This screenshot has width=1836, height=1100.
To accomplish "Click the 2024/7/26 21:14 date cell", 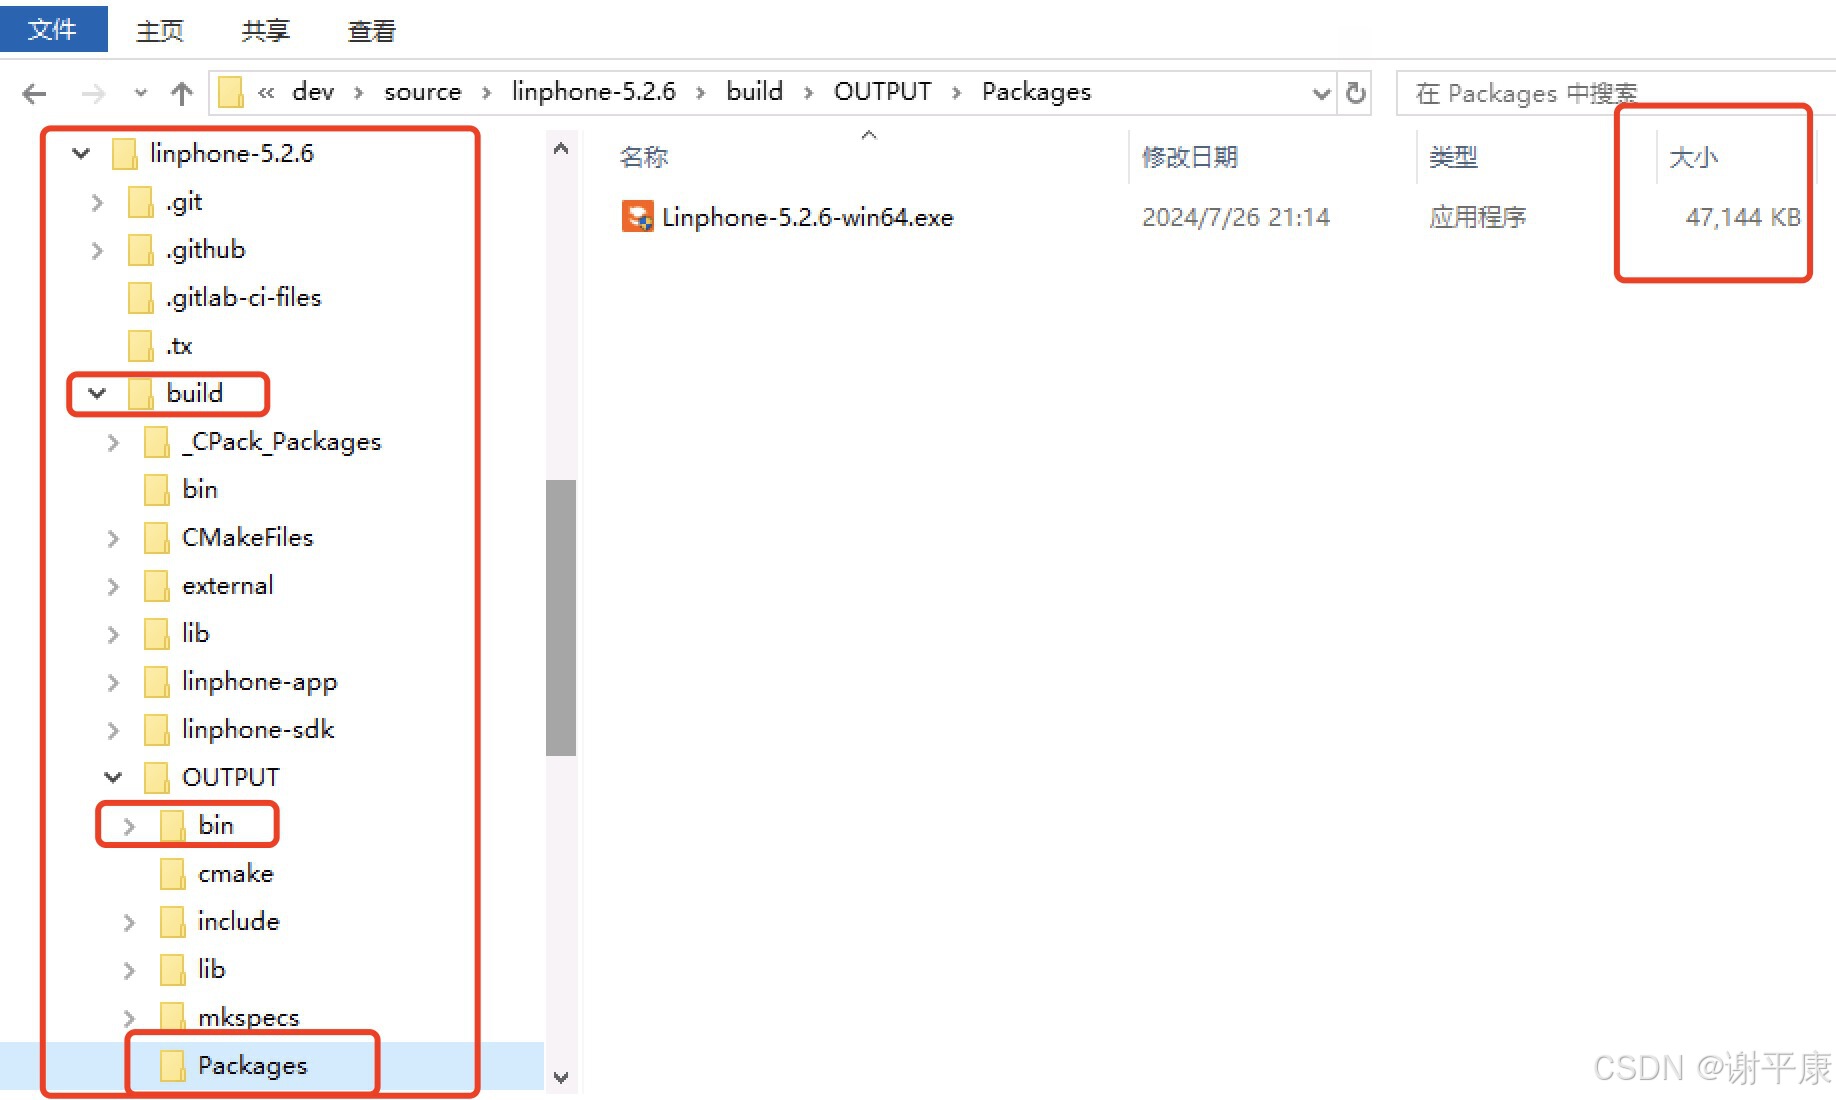I will [x=1236, y=218].
